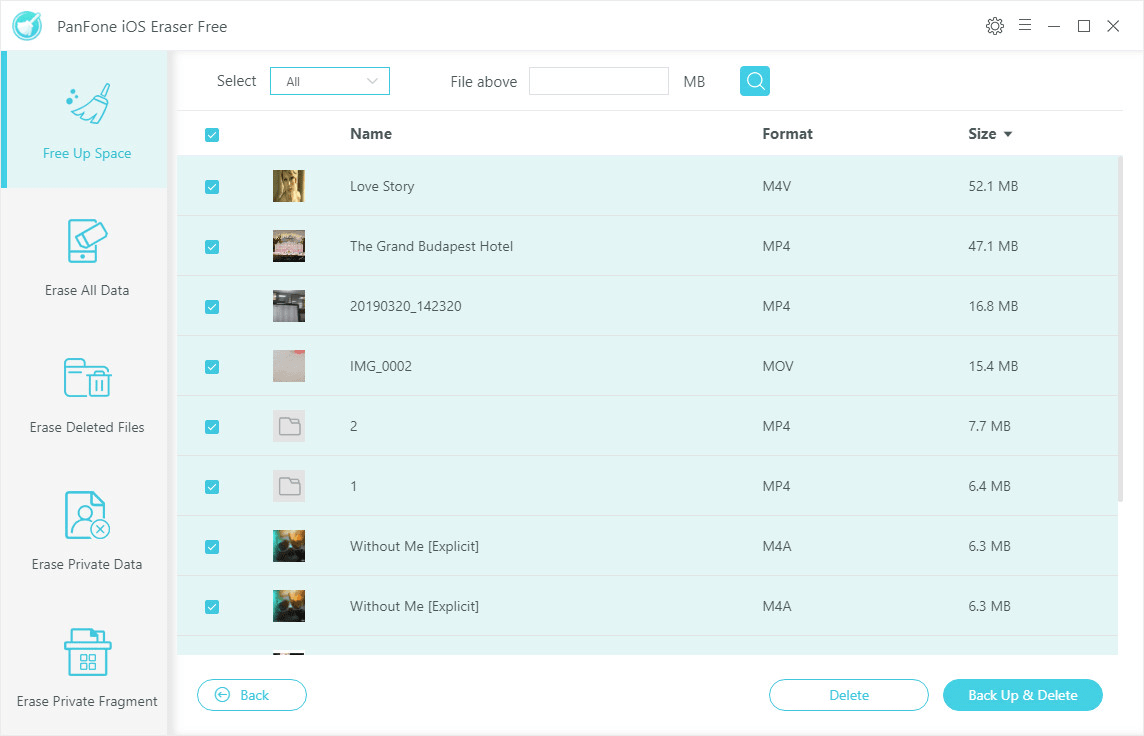Select the Love Story file name
Viewport: 1144px width, 736px height.
tap(382, 186)
